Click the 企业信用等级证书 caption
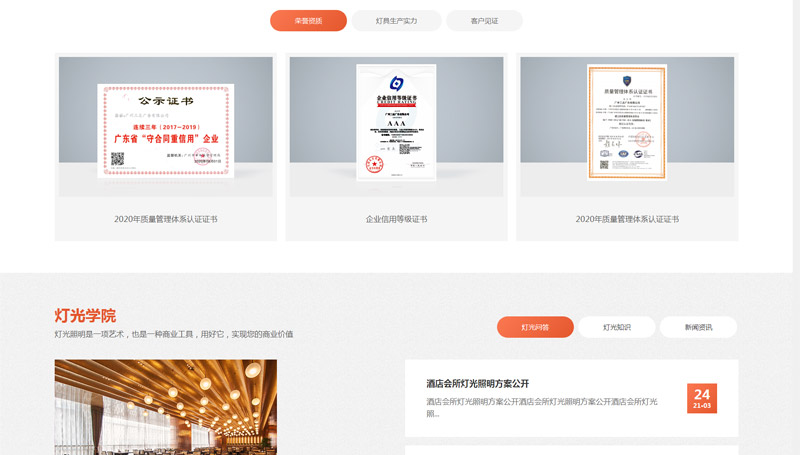 (396, 219)
